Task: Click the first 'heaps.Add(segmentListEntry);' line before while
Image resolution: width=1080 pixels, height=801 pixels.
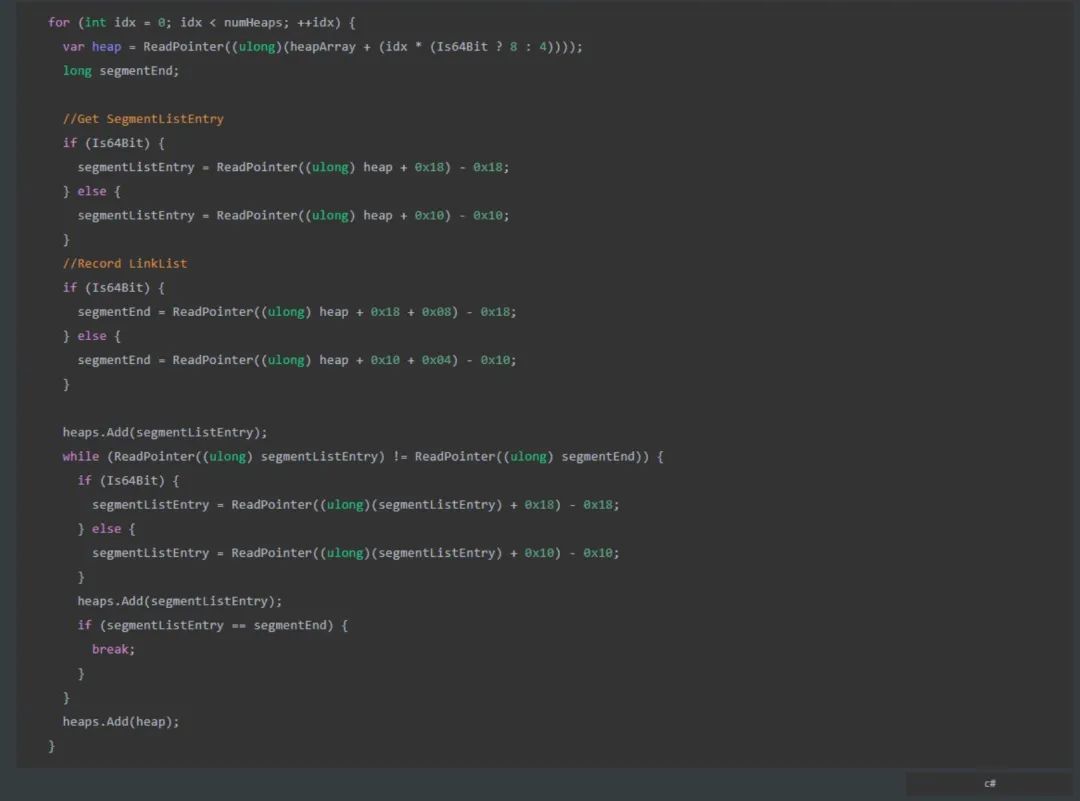Action: point(165,433)
